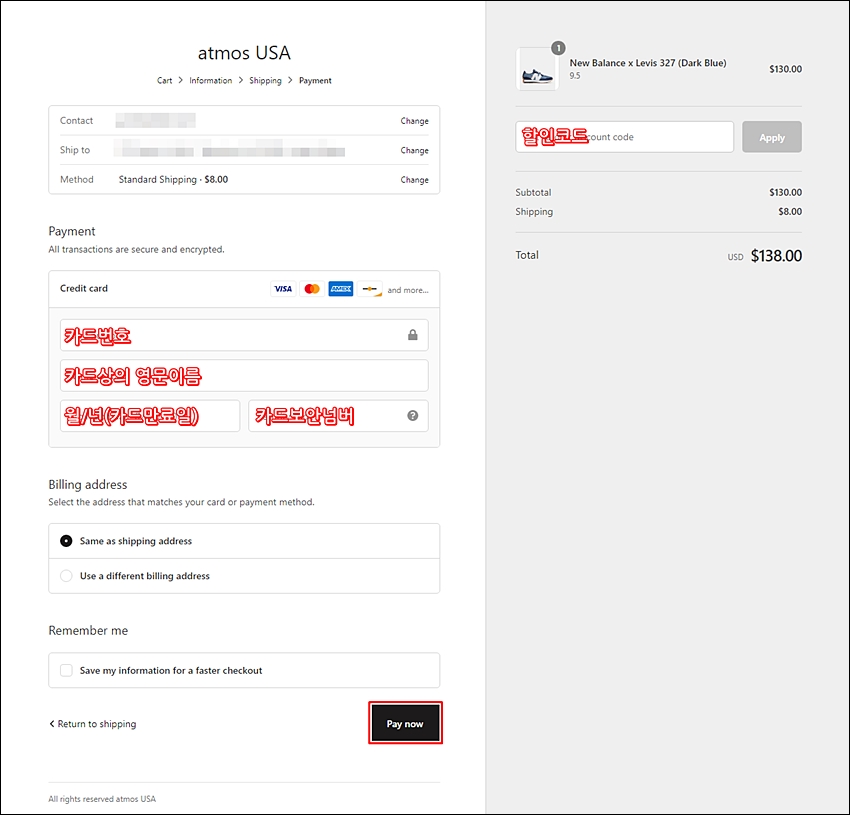Image resolution: width=850 pixels, height=815 pixels.
Task: Return to shipping step
Action: pyautogui.click(x=93, y=724)
